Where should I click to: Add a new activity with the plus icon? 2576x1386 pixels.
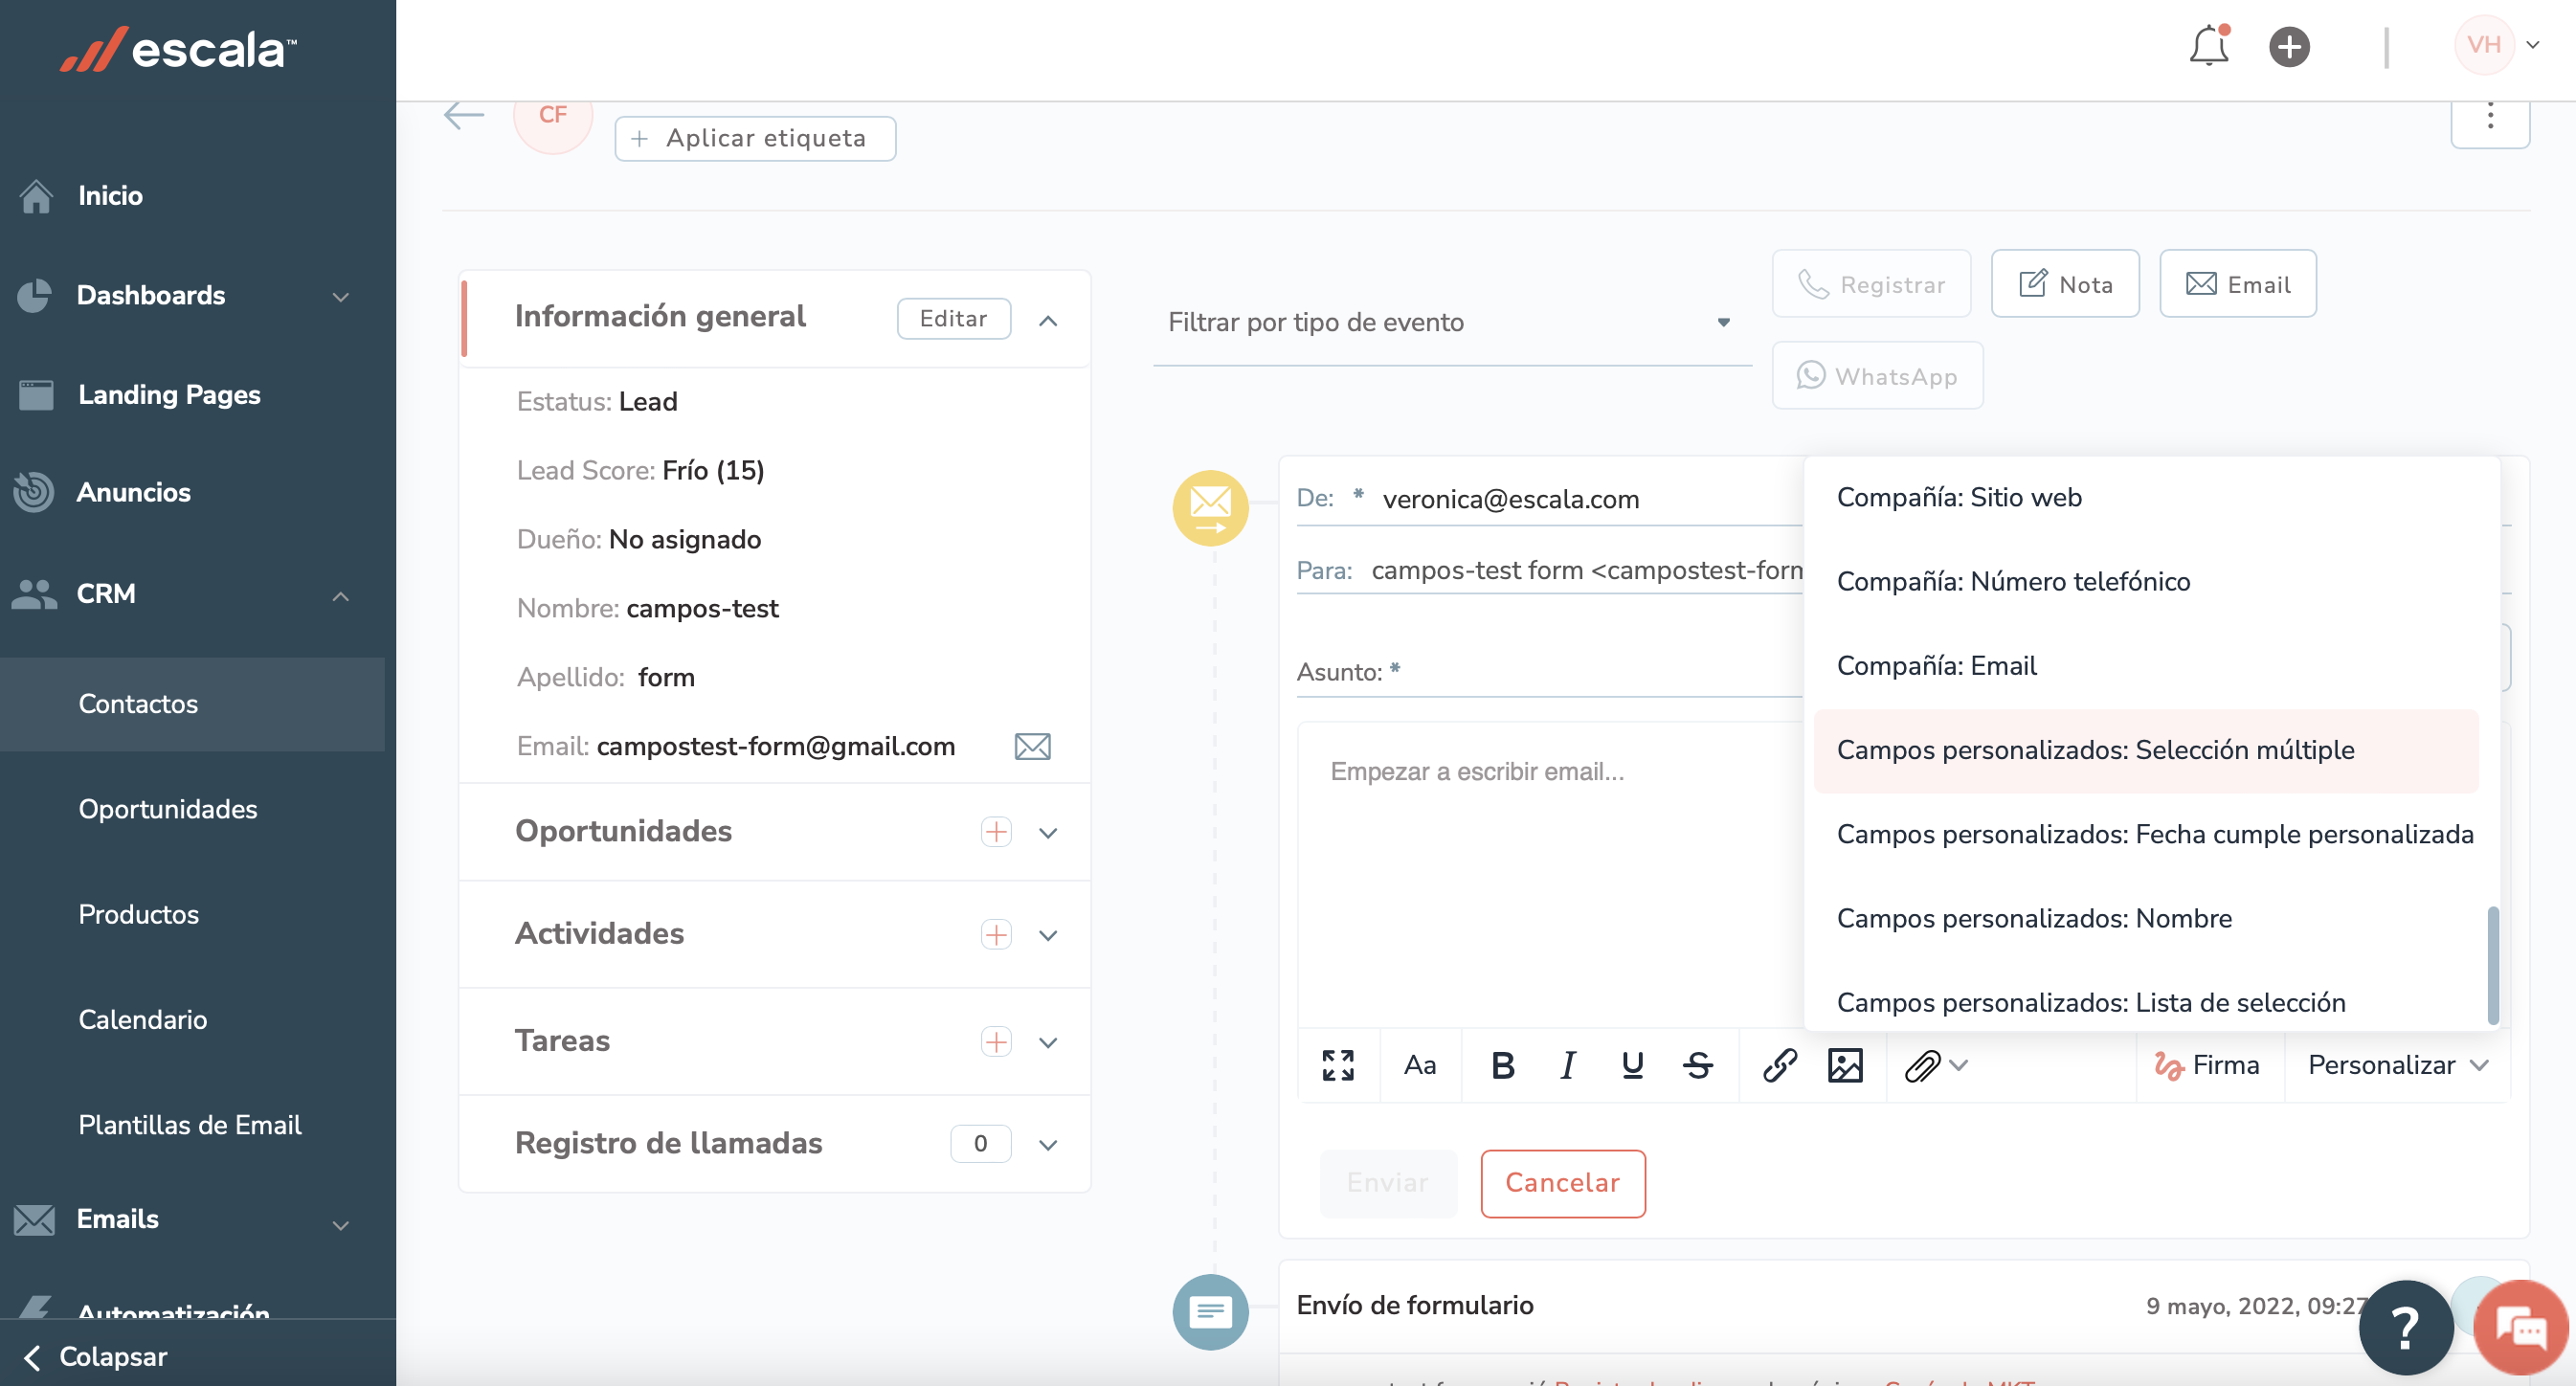tap(996, 934)
